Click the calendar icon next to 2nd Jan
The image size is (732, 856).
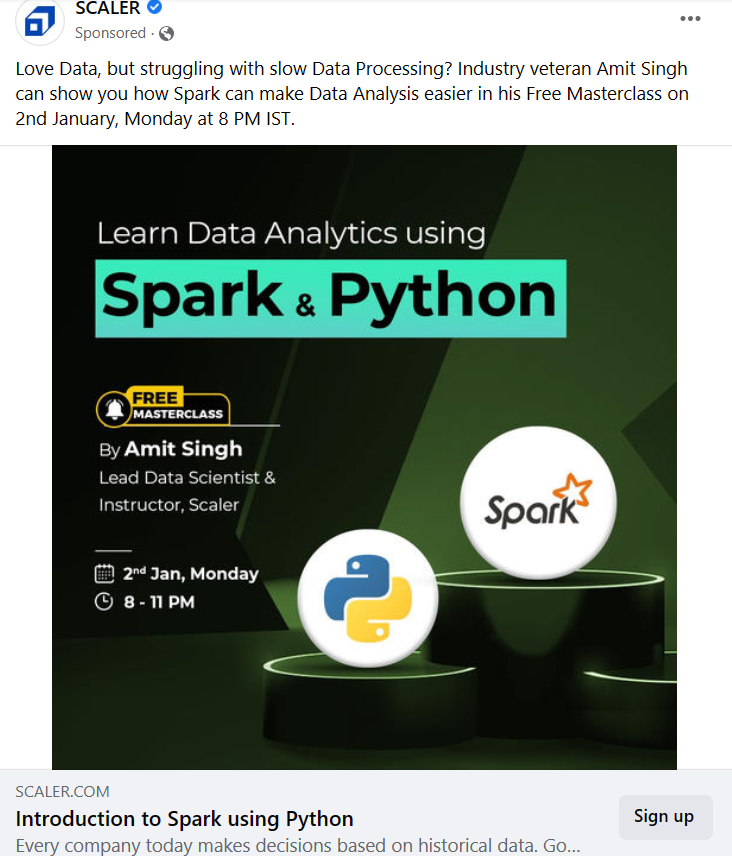(x=104, y=574)
